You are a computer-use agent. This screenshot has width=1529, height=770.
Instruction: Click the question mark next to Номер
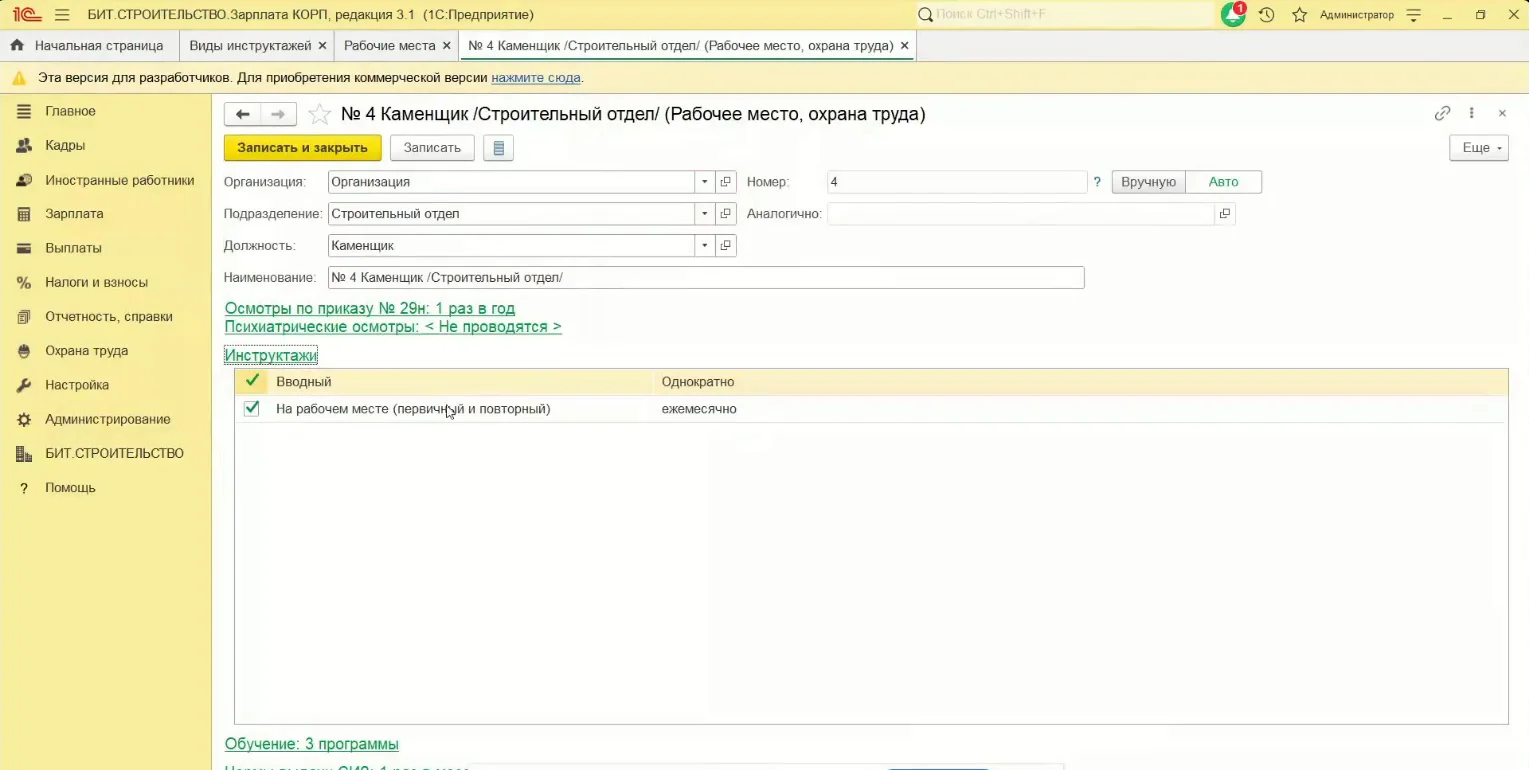coord(1097,182)
